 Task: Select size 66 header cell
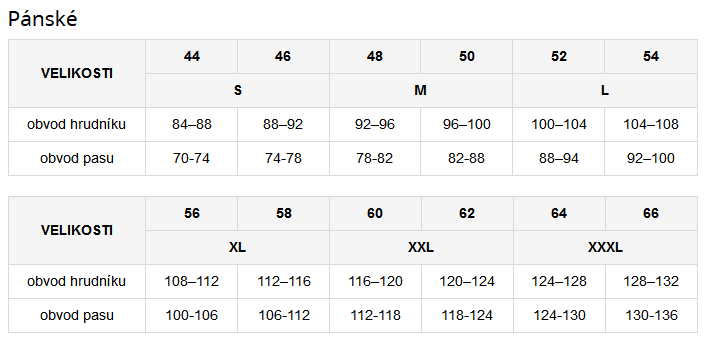[652, 214]
